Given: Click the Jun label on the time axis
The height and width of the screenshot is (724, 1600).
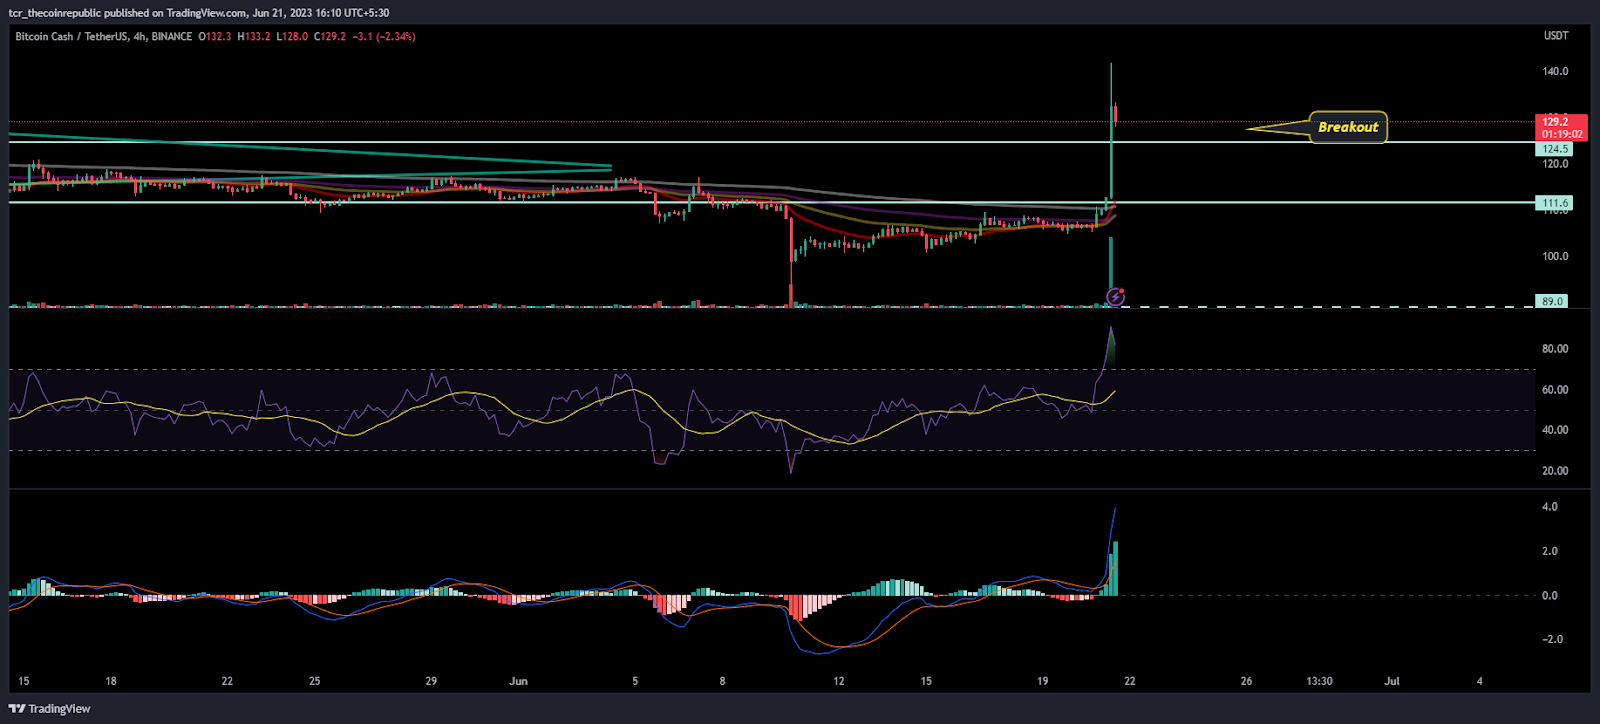Looking at the screenshot, I should [x=518, y=681].
